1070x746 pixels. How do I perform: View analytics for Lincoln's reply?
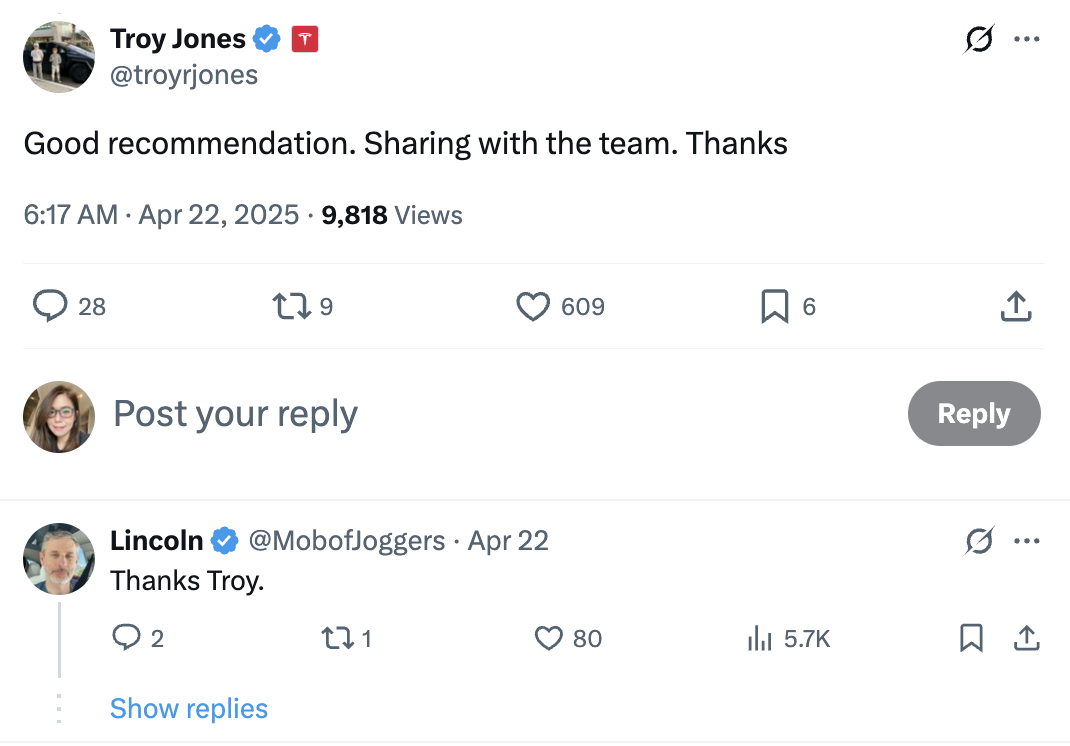pyautogui.click(x=761, y=638)
